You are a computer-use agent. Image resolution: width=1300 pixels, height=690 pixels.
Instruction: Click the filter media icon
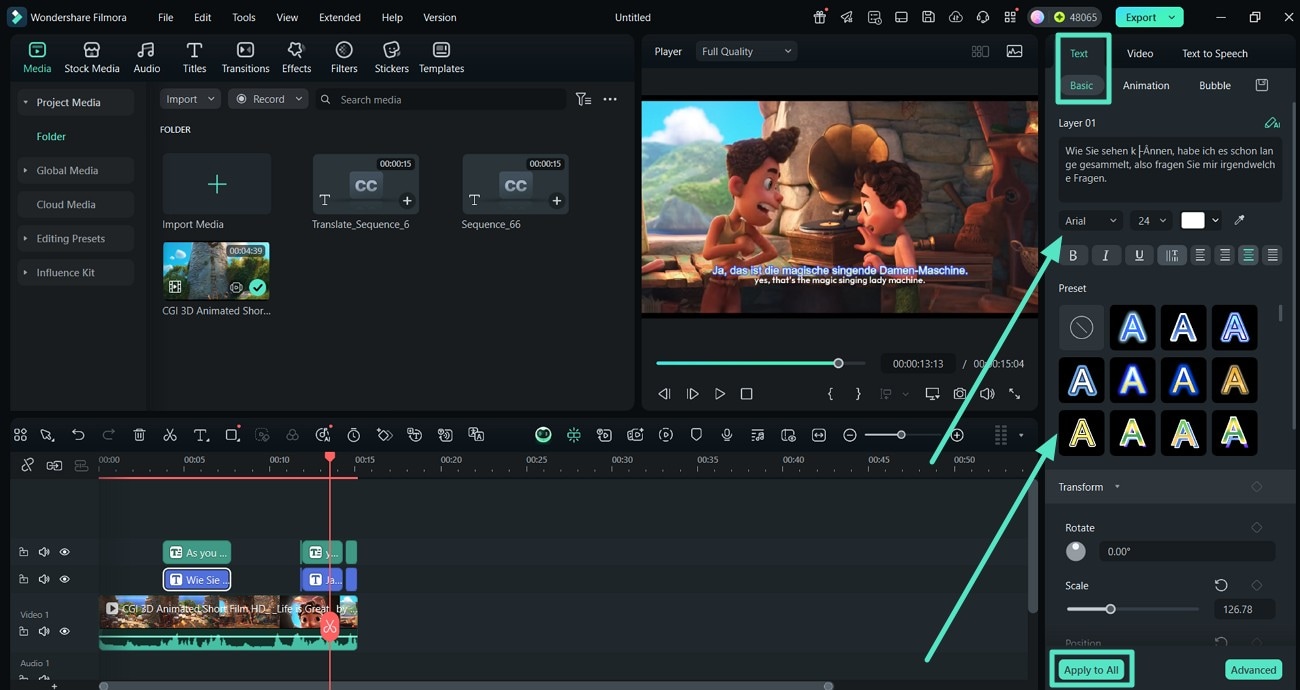583,99
